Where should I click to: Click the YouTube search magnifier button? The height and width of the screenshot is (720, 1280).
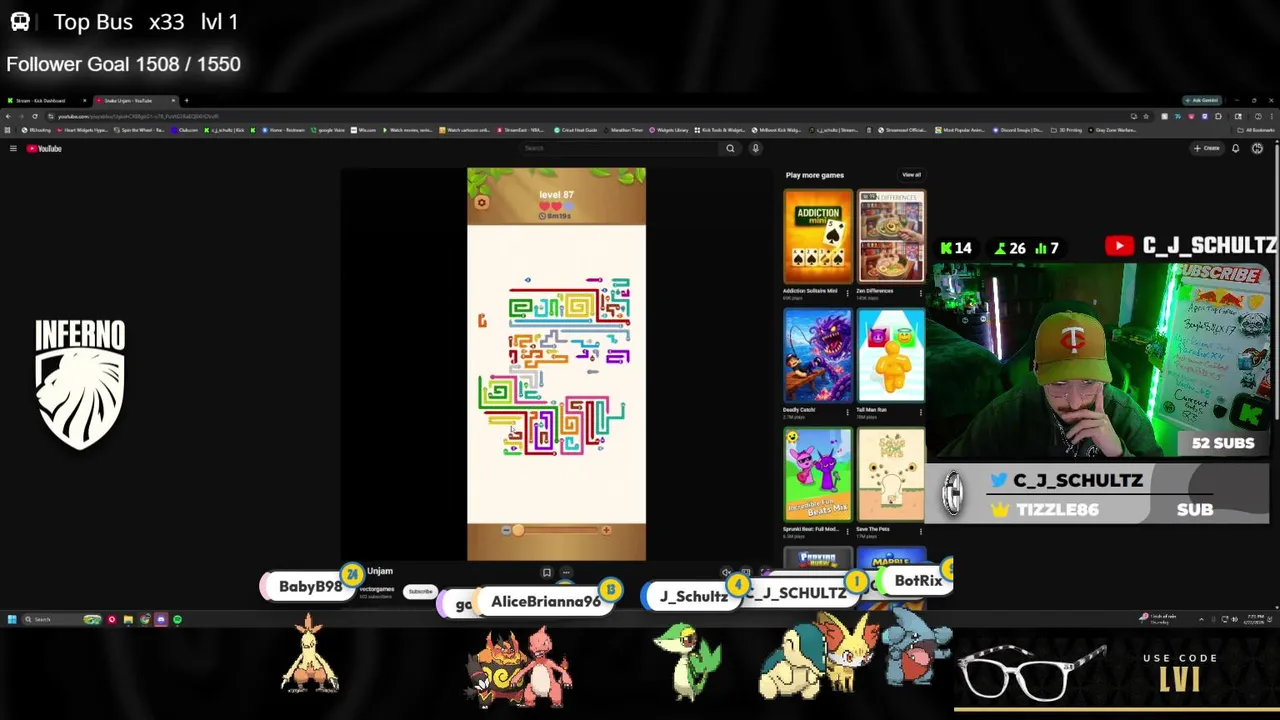730,148
